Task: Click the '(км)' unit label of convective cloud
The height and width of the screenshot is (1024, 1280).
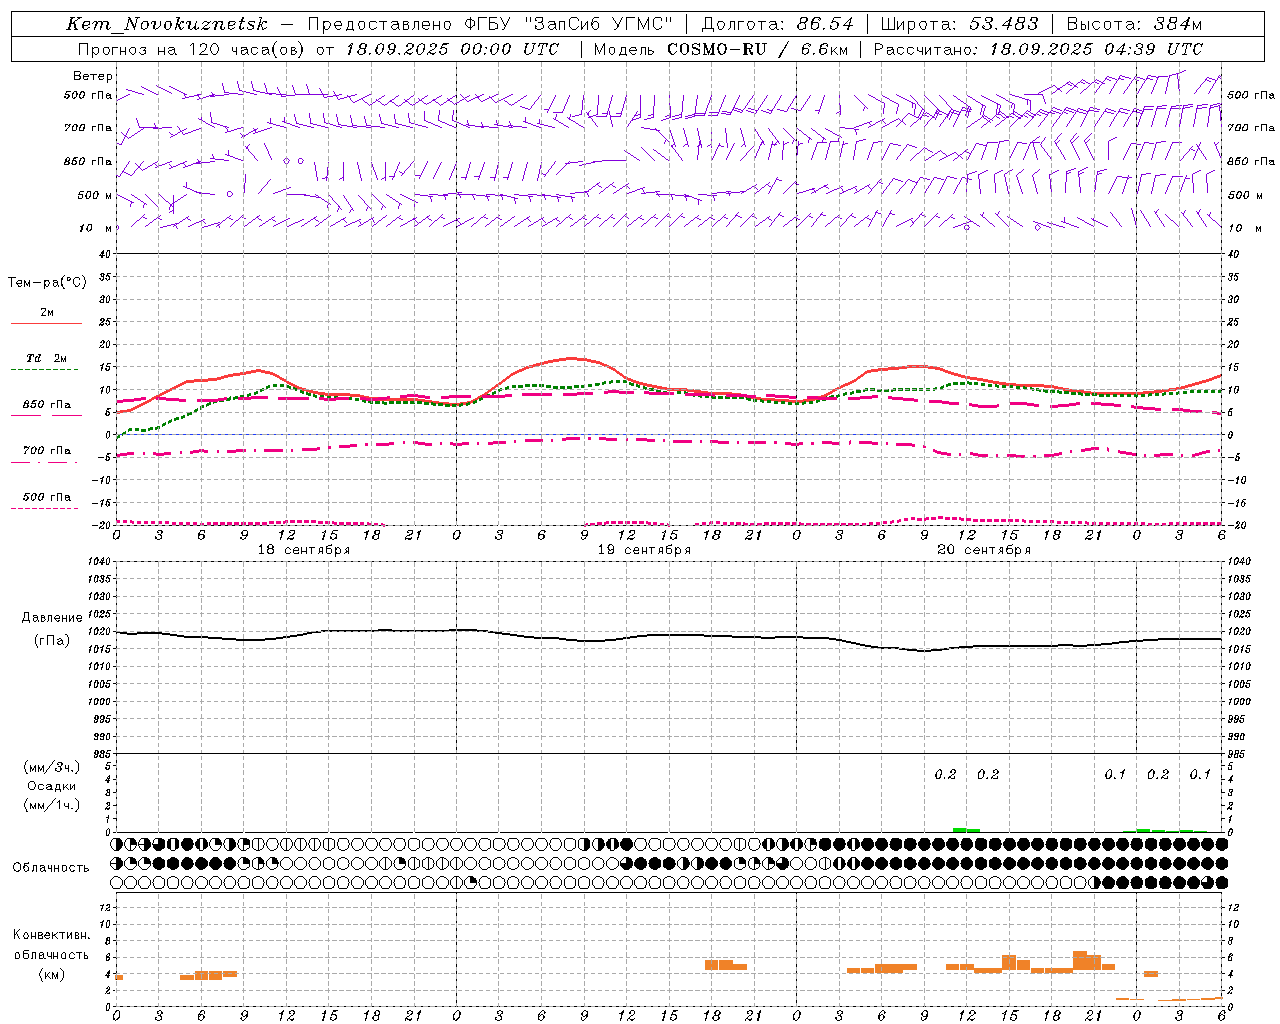Action: (51, 974)
